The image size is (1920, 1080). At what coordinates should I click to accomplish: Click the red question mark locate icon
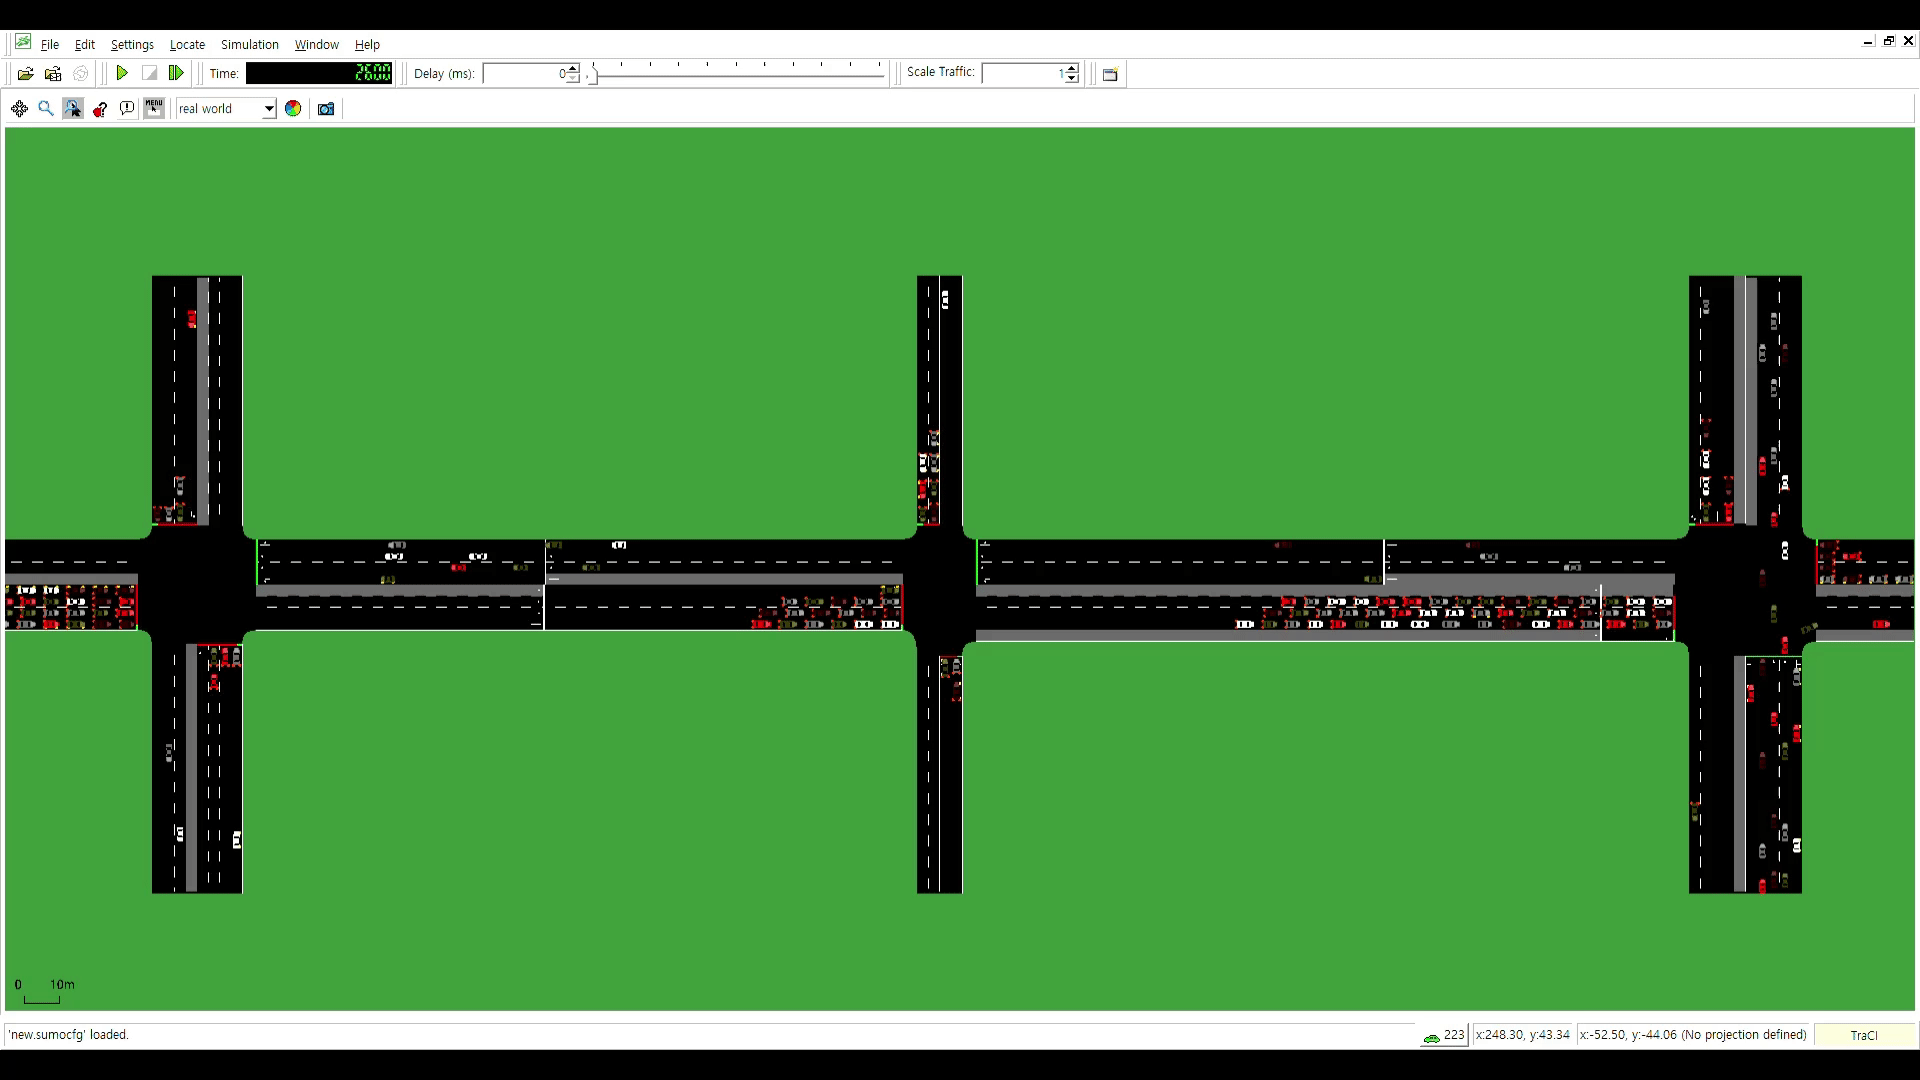(100, 109)
